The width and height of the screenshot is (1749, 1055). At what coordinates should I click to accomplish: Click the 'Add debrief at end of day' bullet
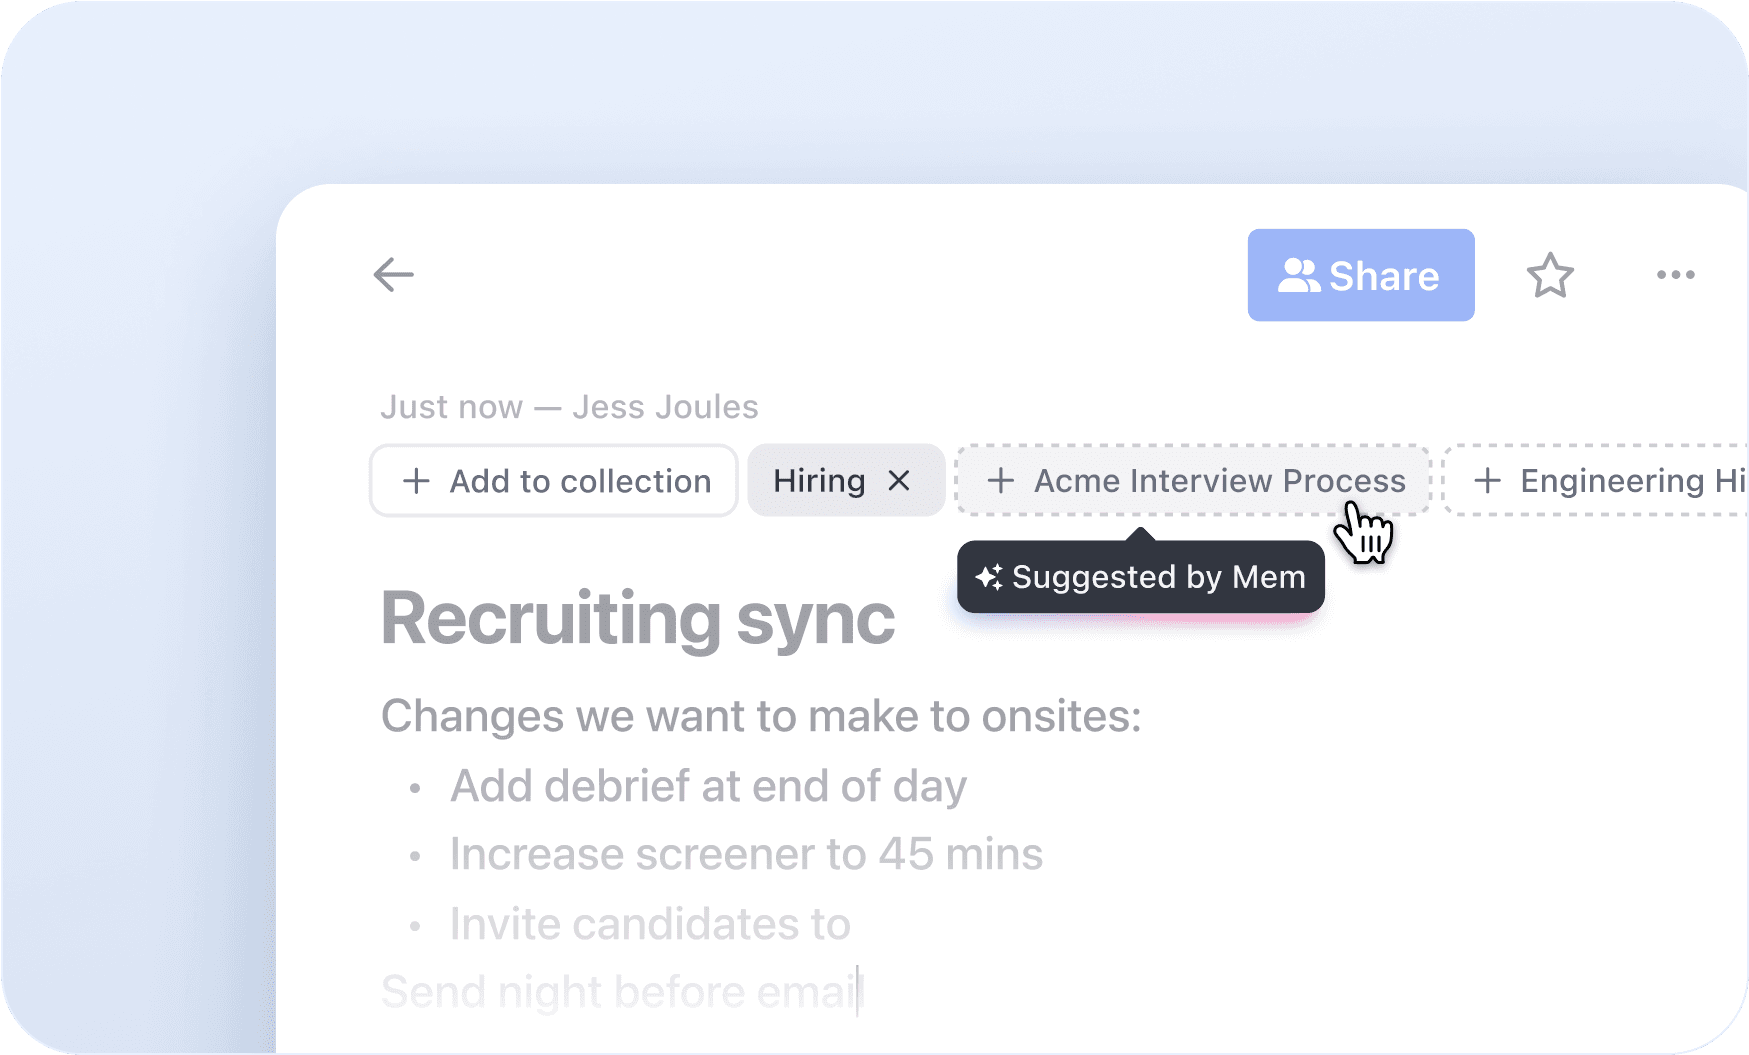[x=708, y=786]
